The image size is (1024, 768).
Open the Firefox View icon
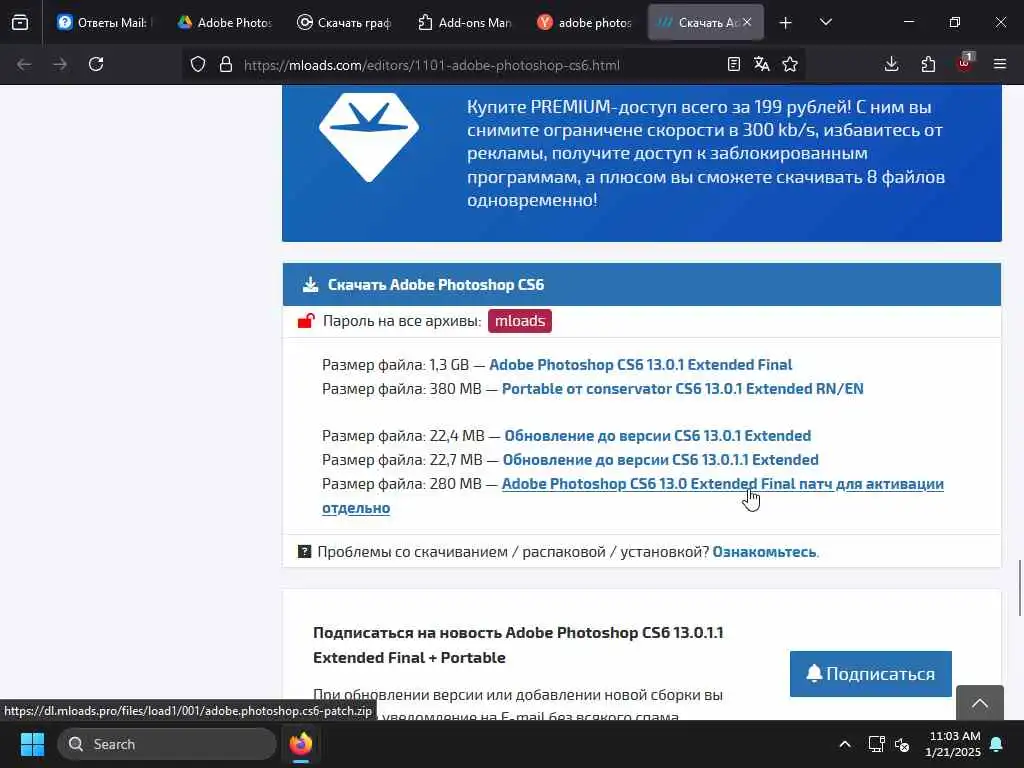pos(20,22)
